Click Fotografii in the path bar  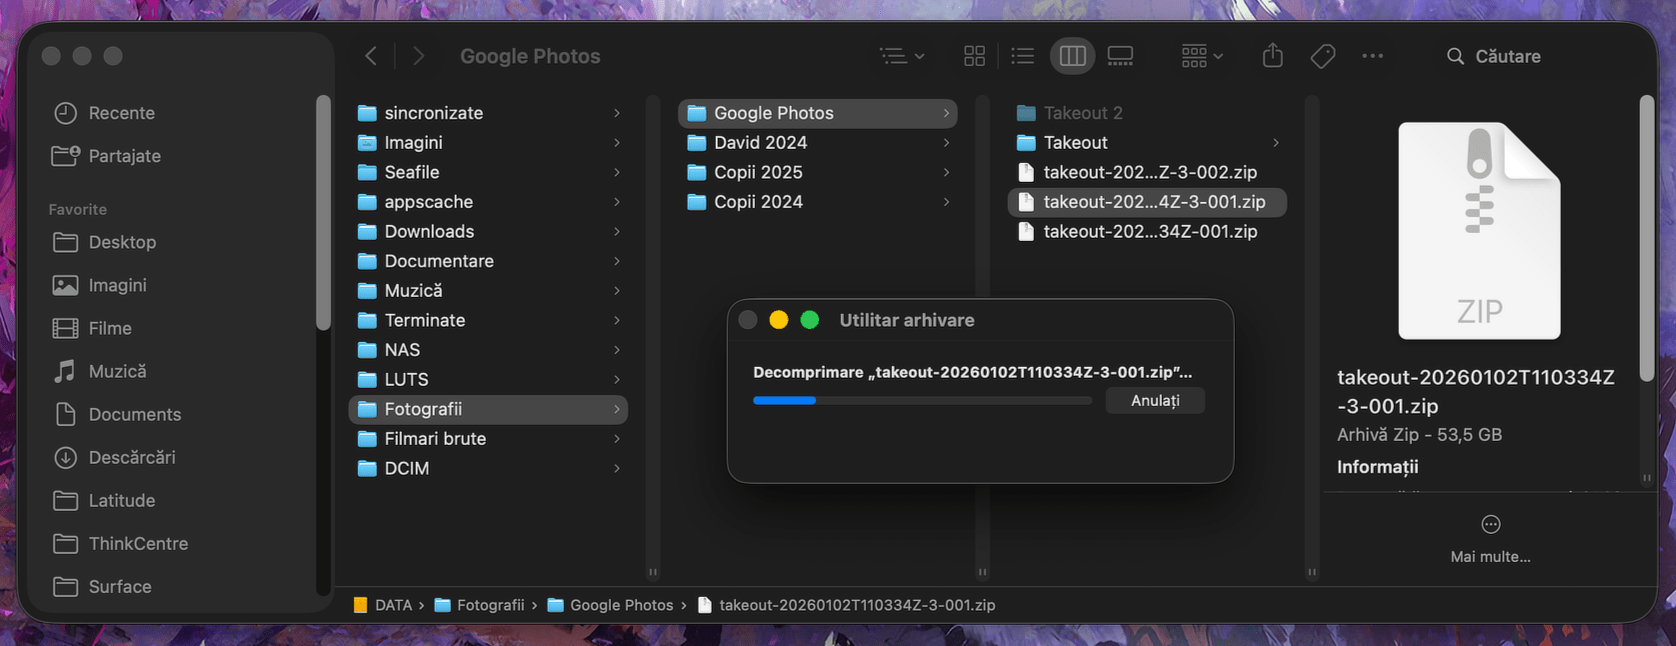pyautogui.click(x=490, y=605)
